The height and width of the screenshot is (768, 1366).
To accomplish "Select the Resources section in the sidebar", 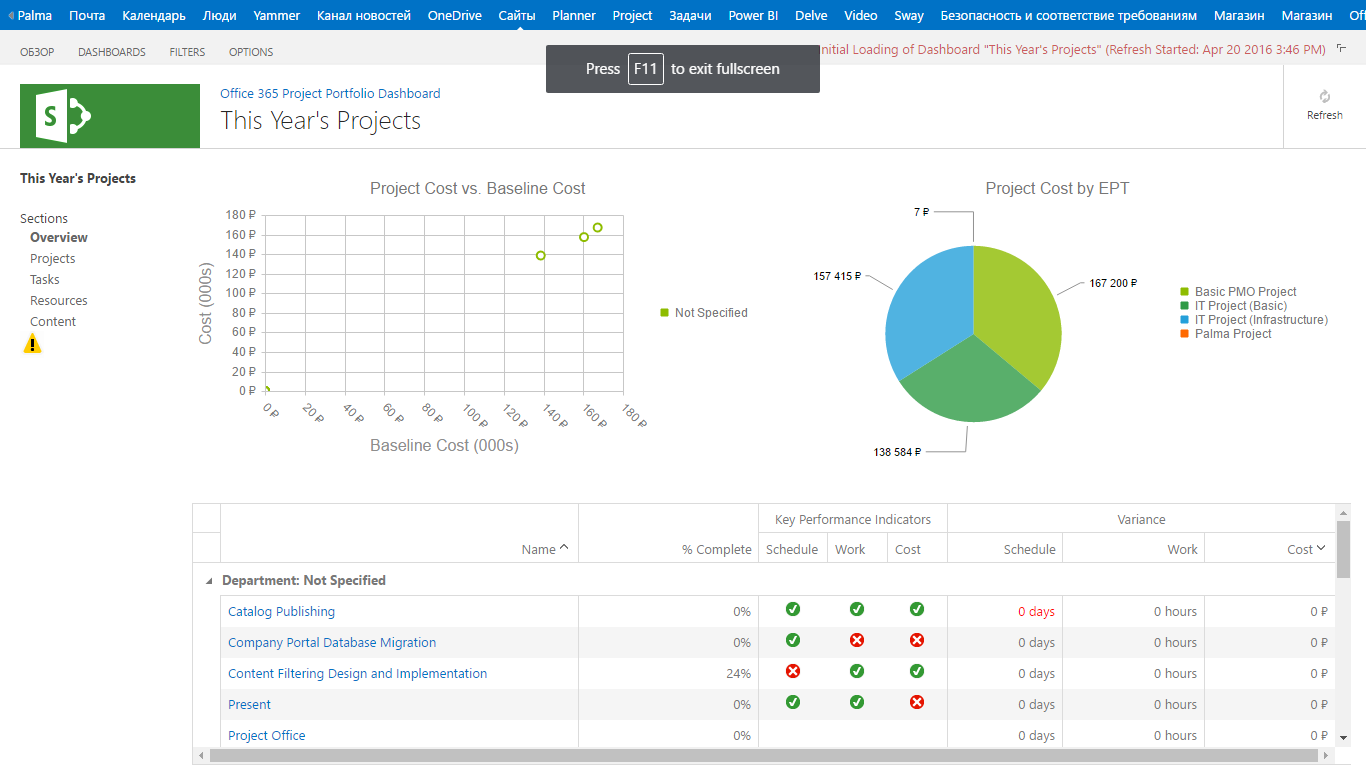I will [59, 300].
